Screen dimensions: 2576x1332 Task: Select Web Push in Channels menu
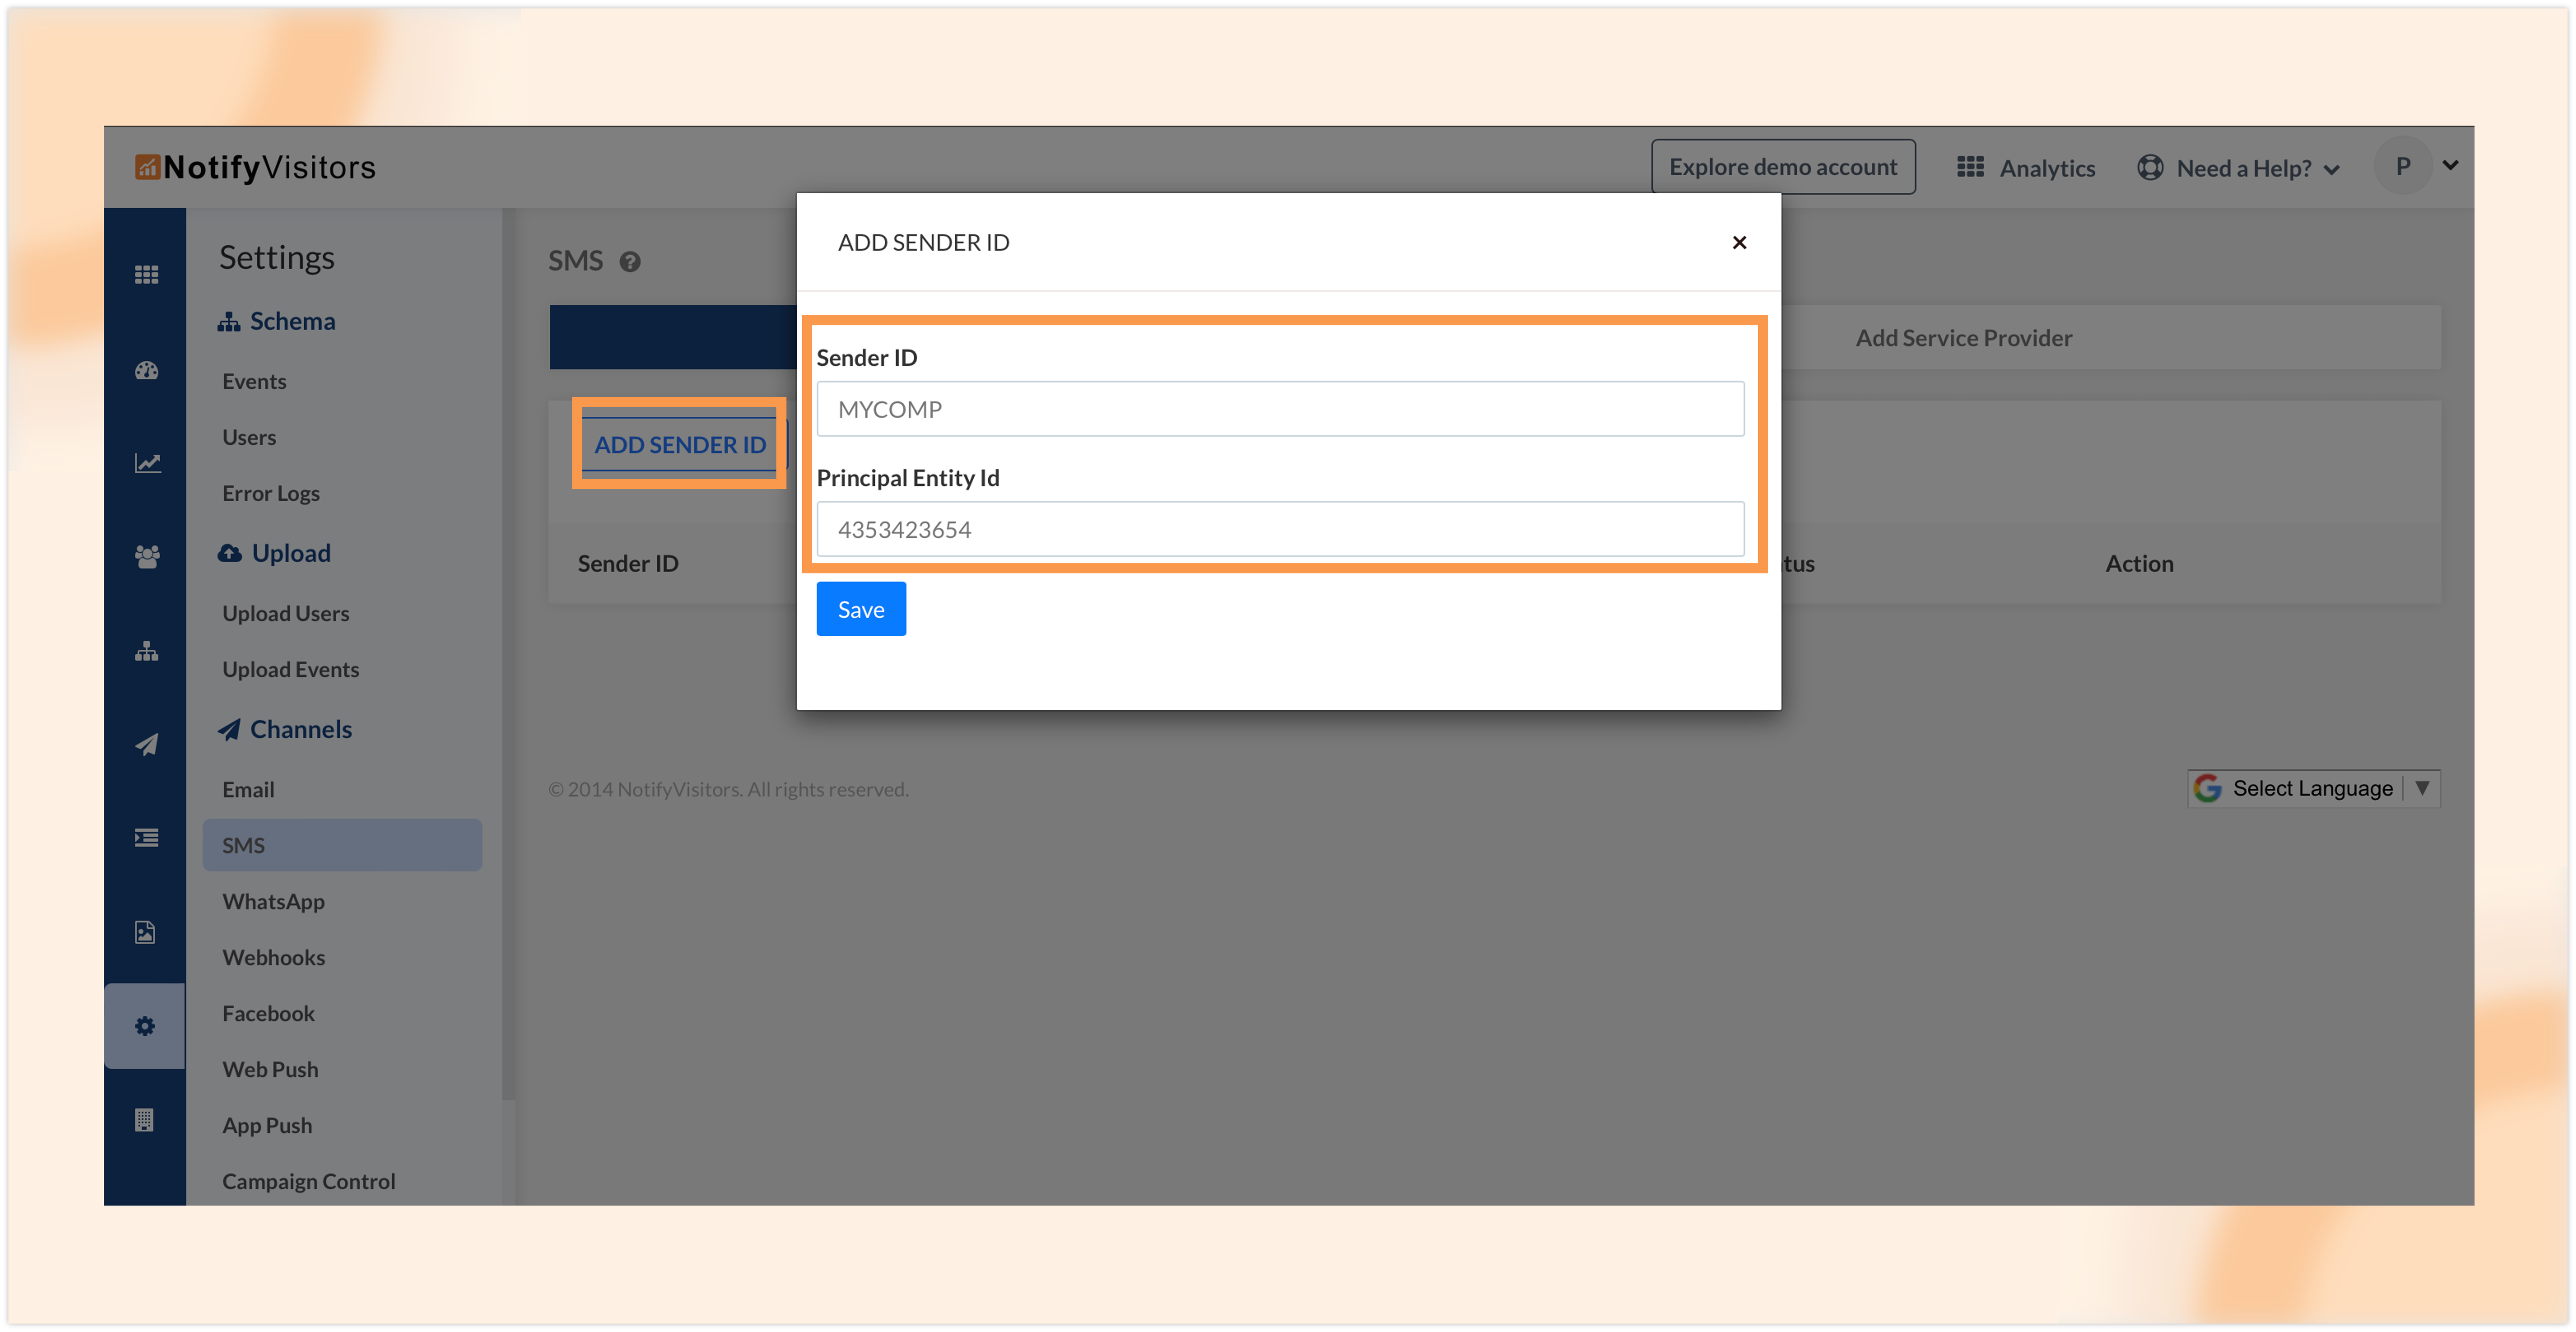coord(270,1069)
